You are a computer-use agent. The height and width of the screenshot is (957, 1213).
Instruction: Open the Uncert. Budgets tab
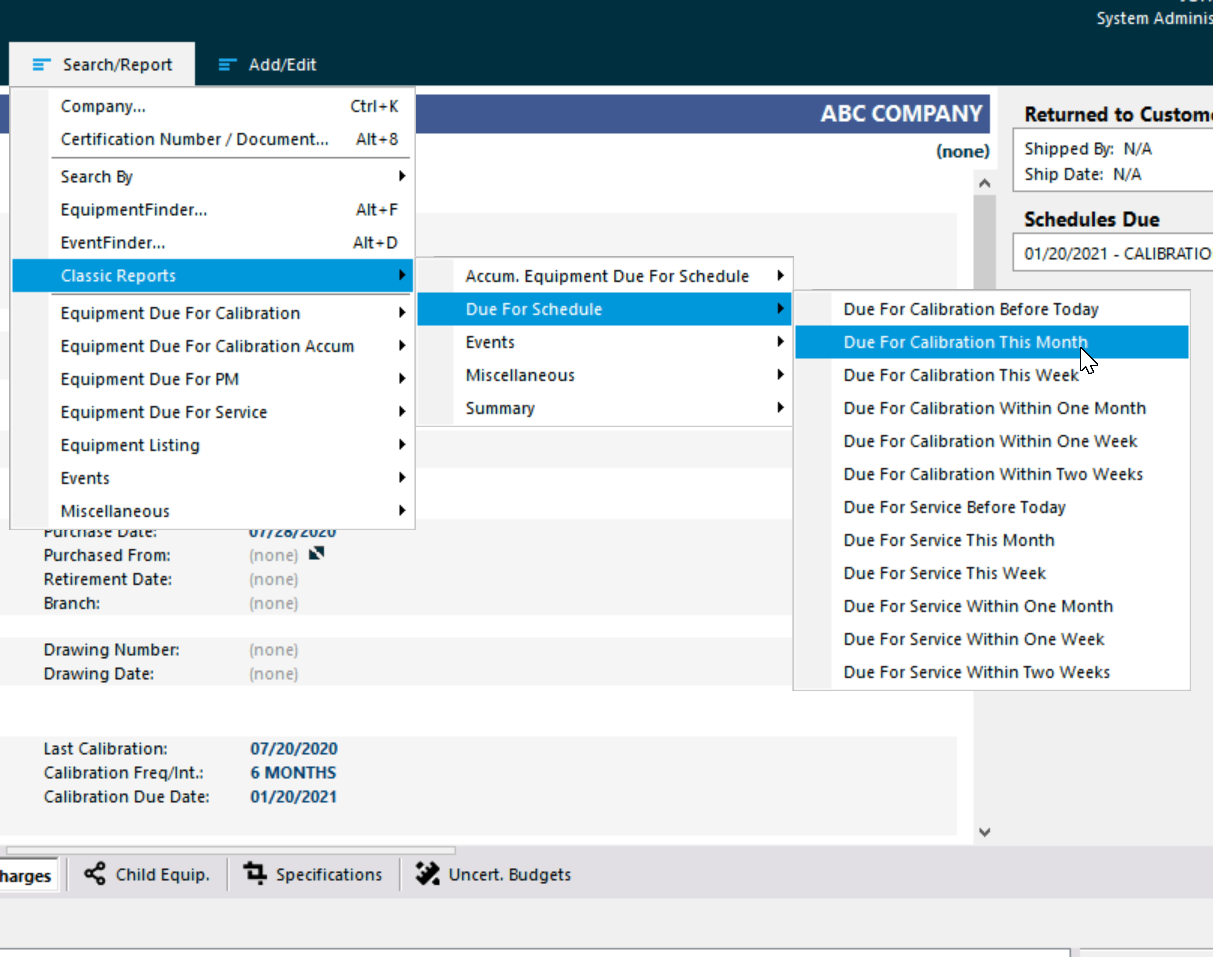point(493,875)
